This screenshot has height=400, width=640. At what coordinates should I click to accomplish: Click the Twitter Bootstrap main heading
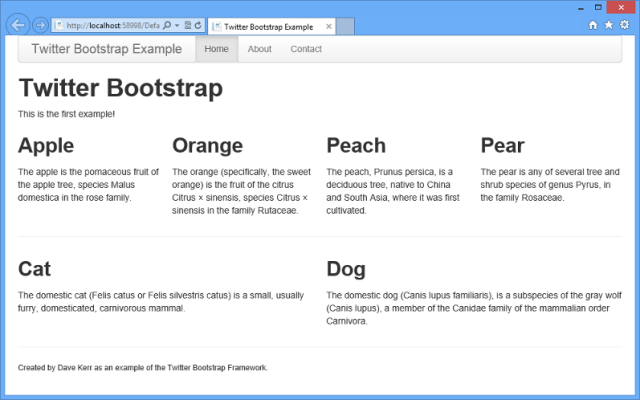pos(121,88)
